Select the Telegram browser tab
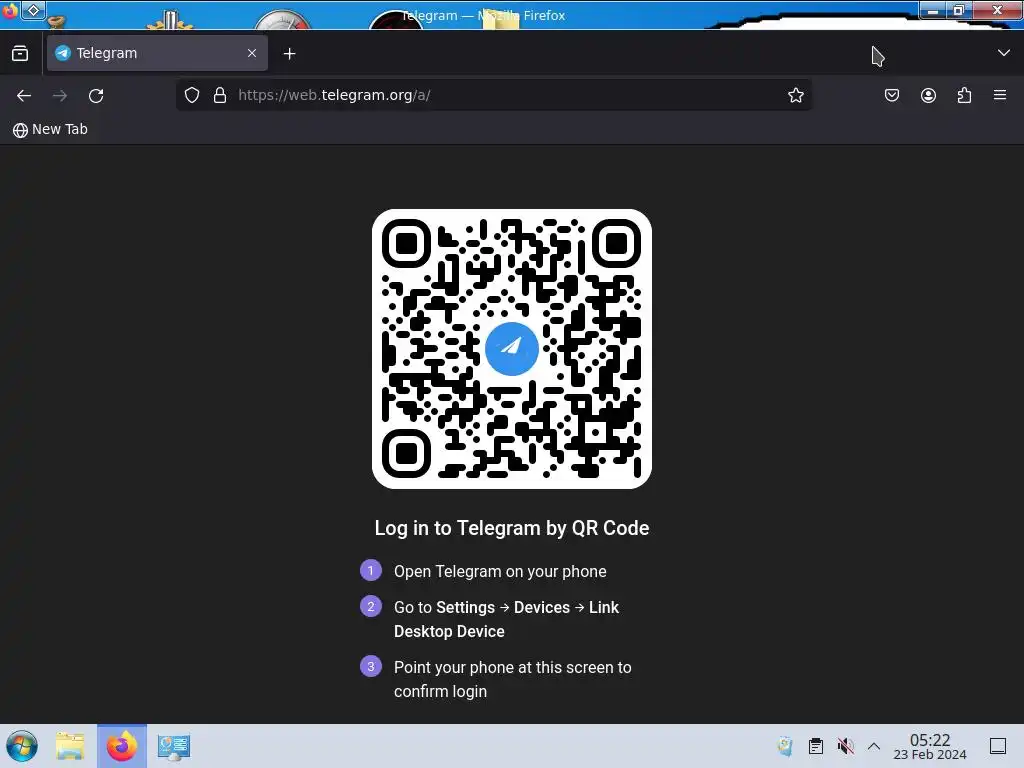This screenshot has height=768, width=1024. [157, 53]
